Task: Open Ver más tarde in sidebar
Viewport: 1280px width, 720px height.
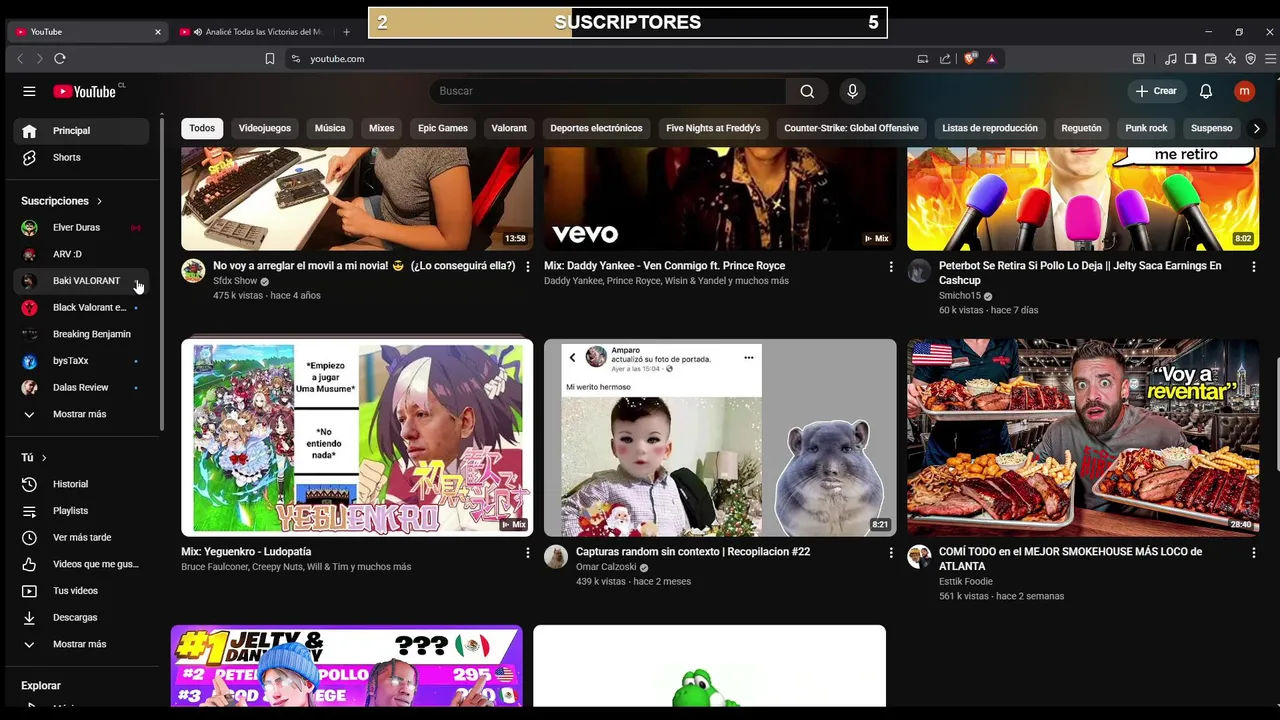Action: click(81, 537)
